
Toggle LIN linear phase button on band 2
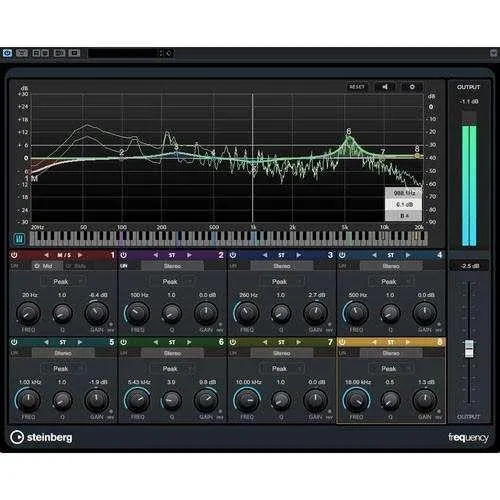tap(124, 266)
